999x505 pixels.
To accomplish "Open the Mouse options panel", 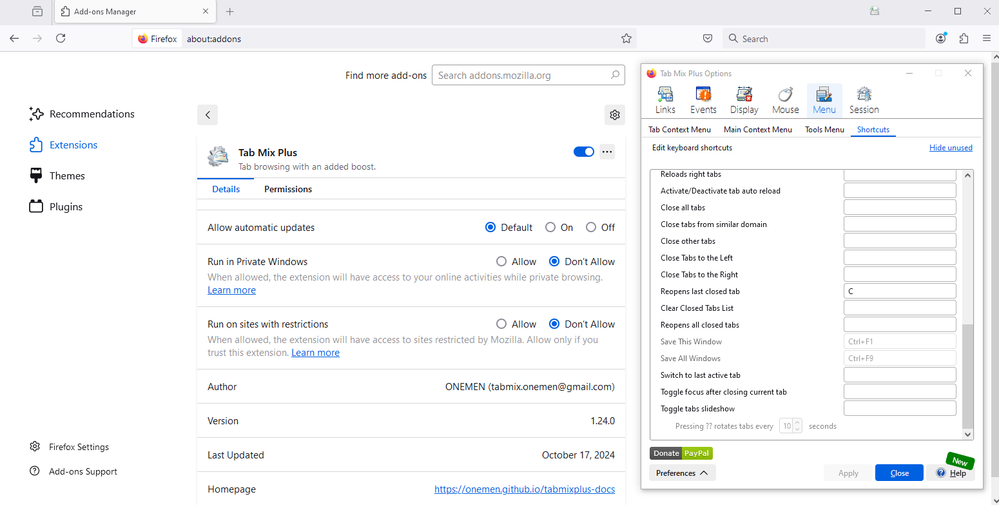I will click(x=785, y=101).
